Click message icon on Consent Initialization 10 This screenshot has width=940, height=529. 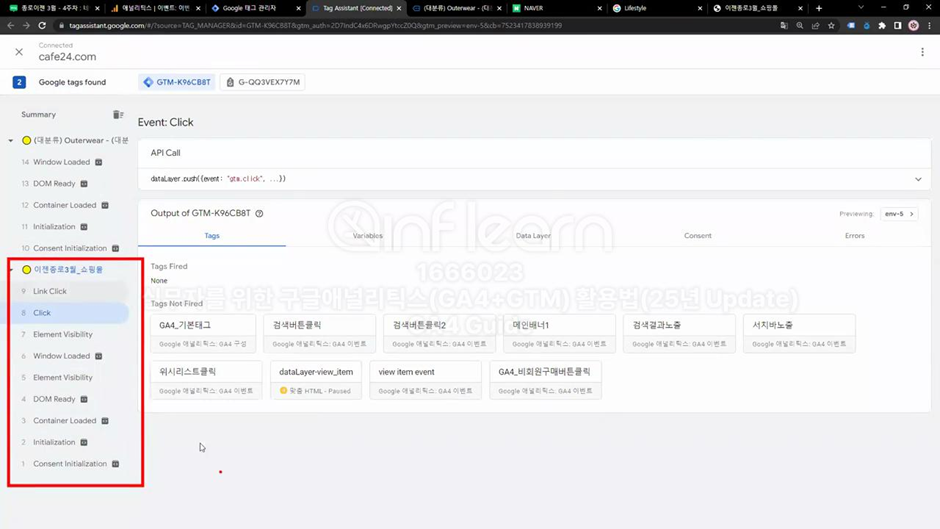(116, 248)
